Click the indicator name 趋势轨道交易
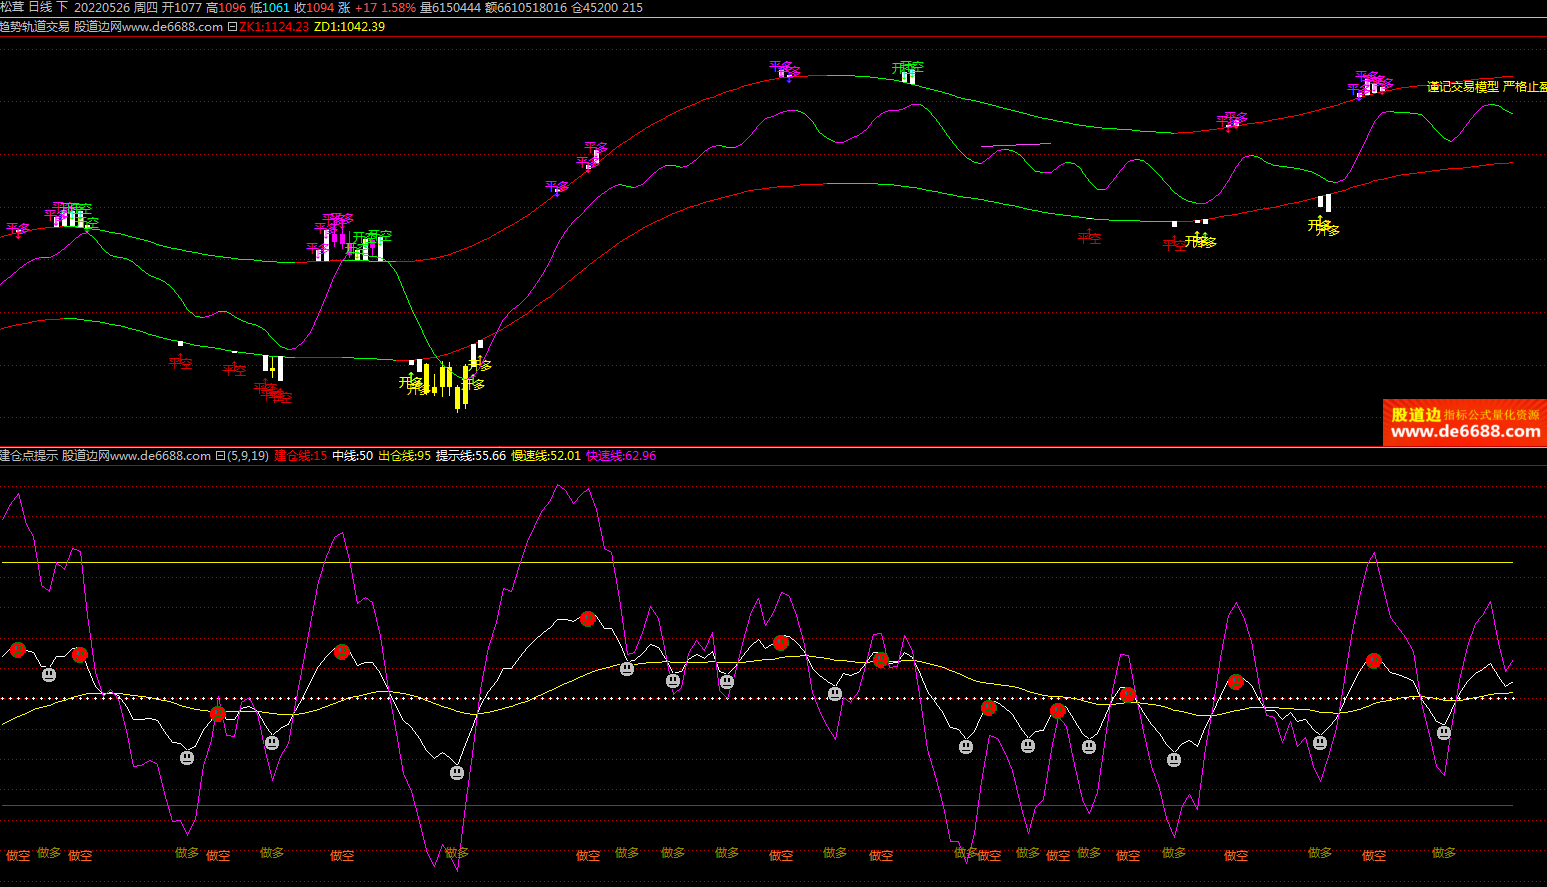1547x887 pixels. pos(35,27)
